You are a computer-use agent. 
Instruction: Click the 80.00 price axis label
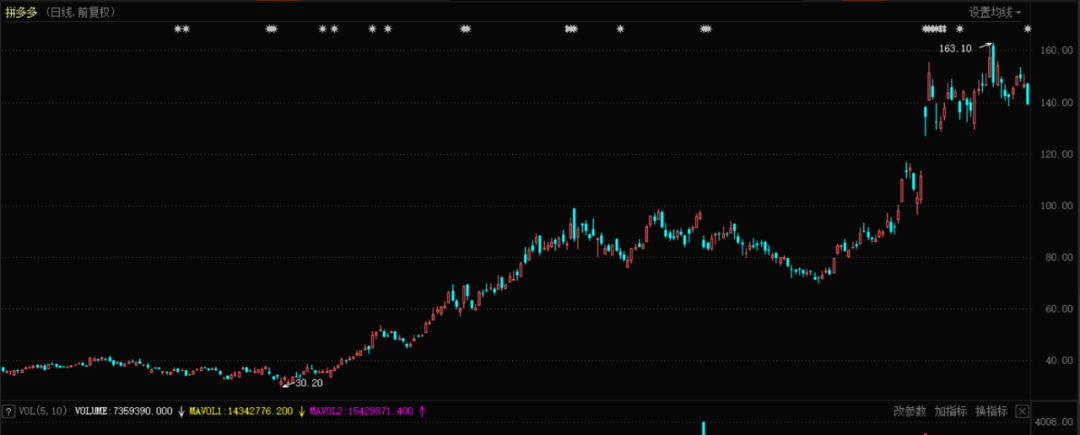(x=1058, y=257)
